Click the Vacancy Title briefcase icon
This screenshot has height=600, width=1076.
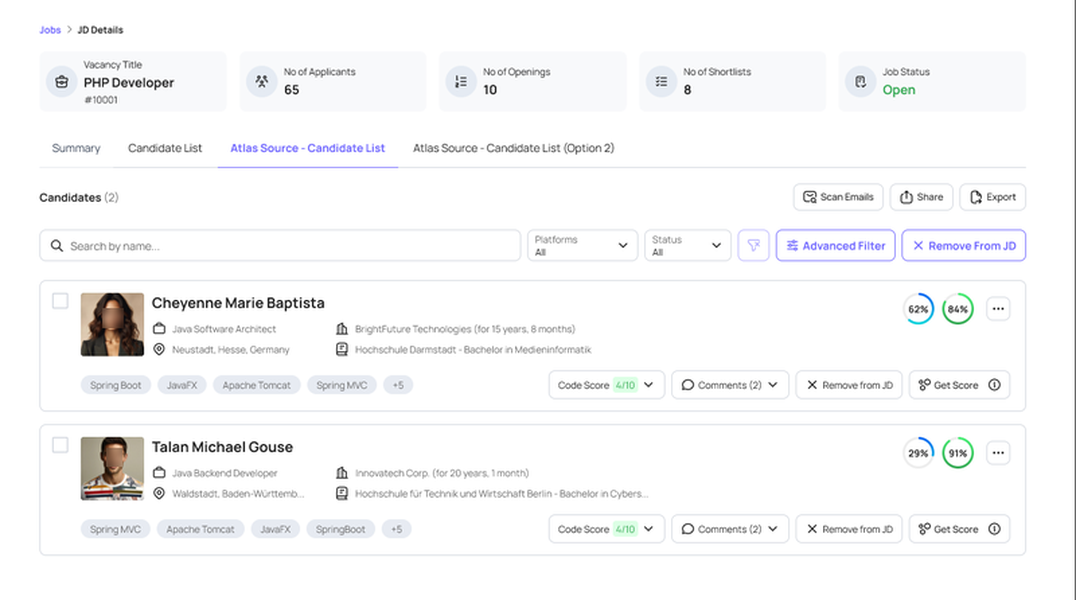(62, 82)
